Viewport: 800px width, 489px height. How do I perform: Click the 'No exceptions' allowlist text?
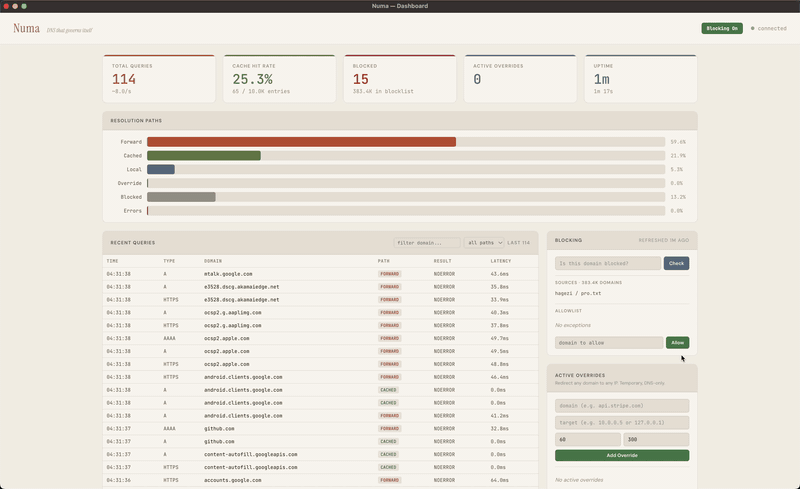[x=573, y=325]
